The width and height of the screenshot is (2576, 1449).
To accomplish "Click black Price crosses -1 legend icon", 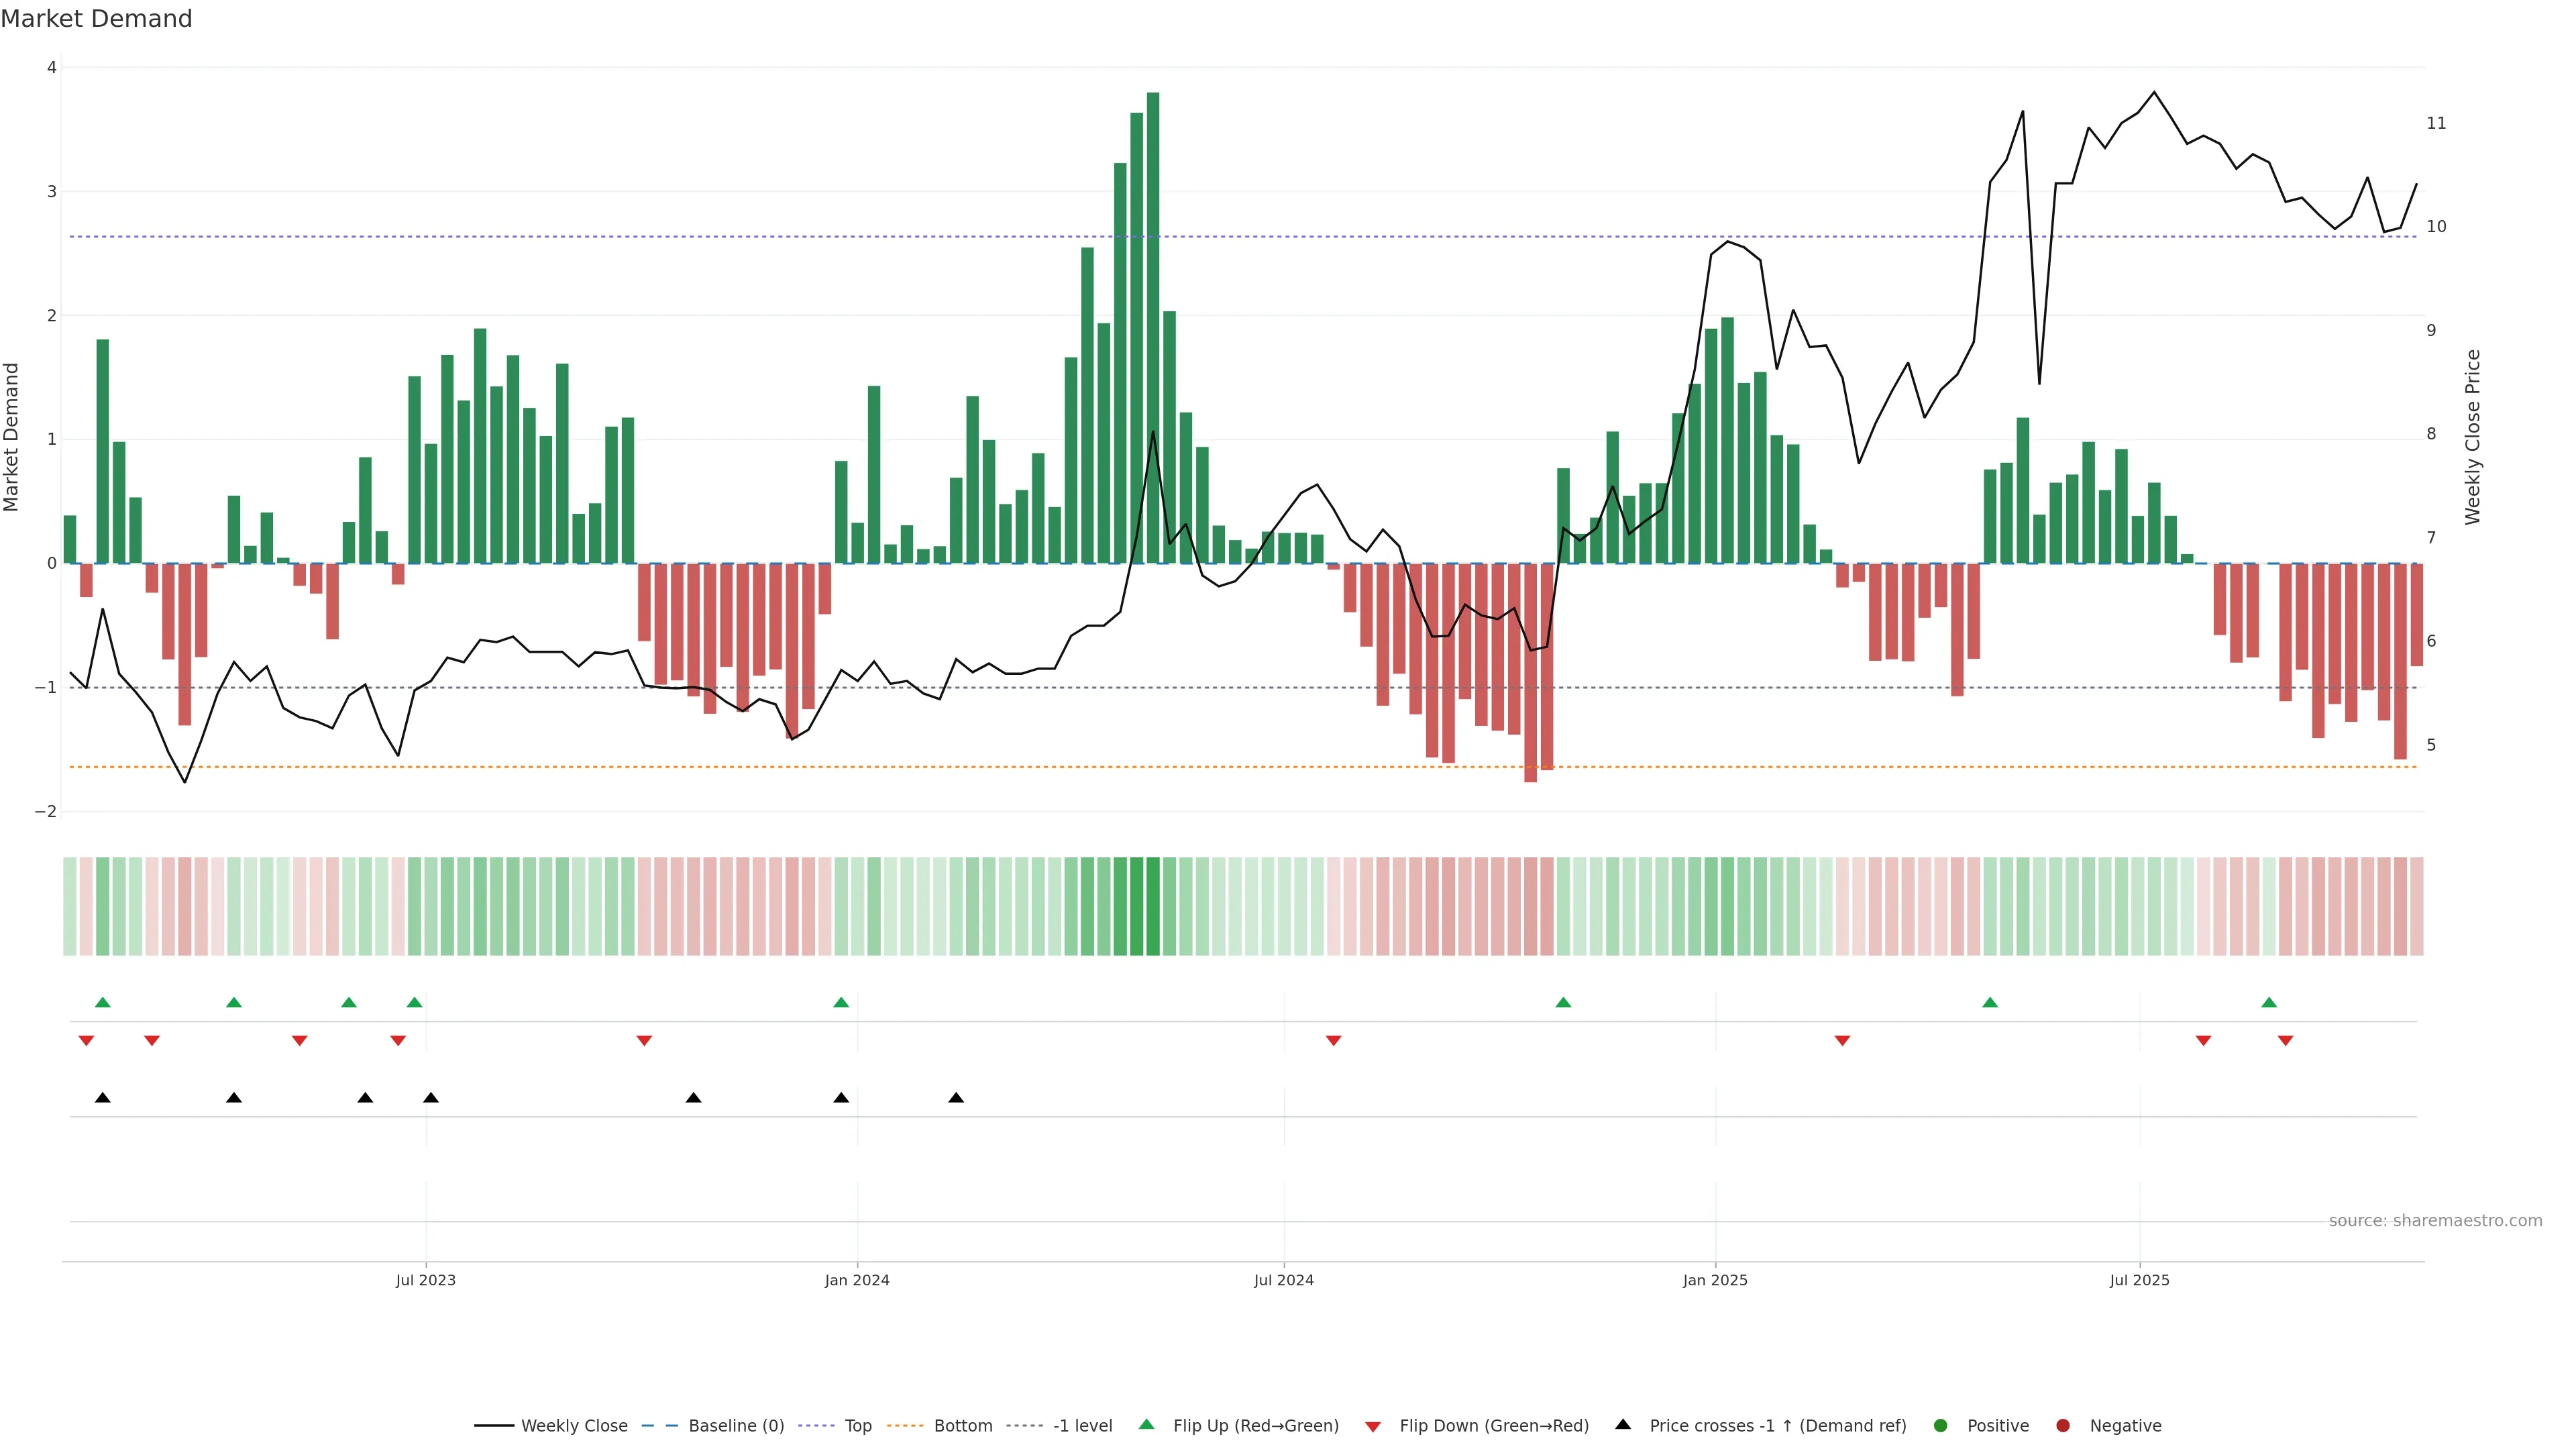I will coord(1623,1425).
